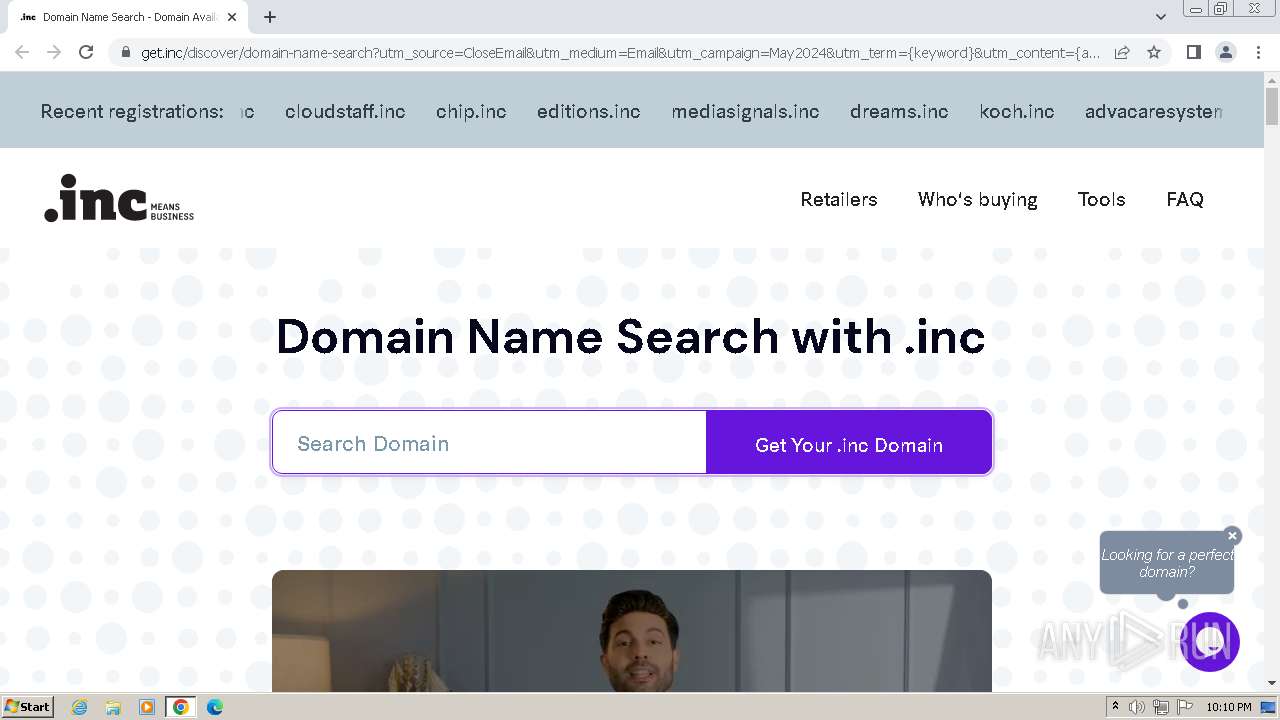The height and width of the screenshot is (720, 1280).
Task: Bookmark this page with the star icon
Action: [1154, 52]
